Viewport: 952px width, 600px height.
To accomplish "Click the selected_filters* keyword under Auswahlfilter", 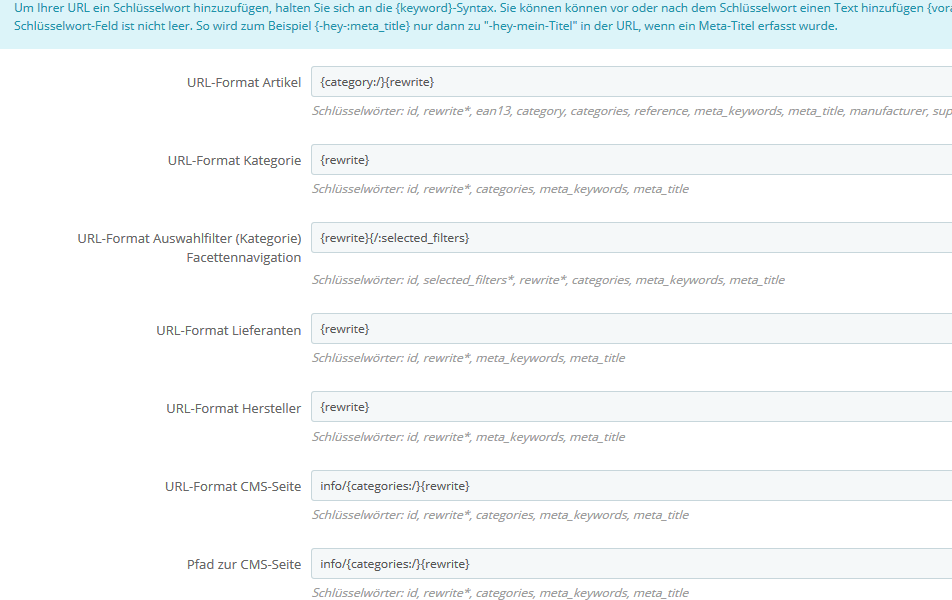I will (470, 279).
